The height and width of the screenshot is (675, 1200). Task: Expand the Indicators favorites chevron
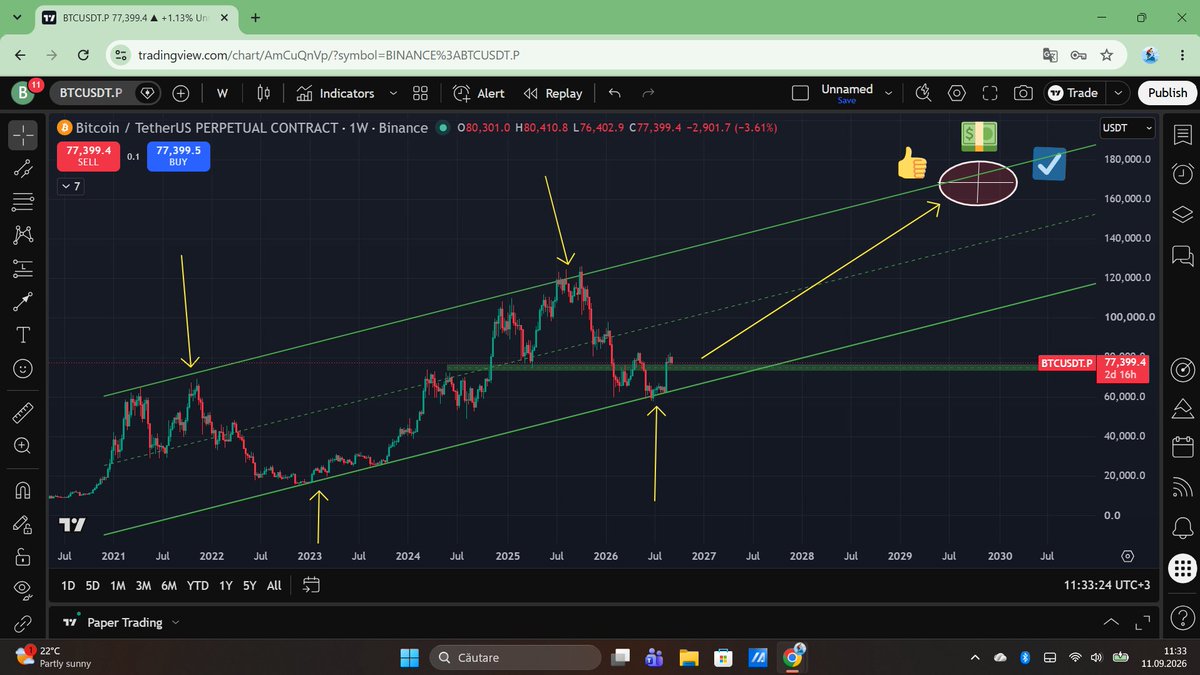(393, 93)
